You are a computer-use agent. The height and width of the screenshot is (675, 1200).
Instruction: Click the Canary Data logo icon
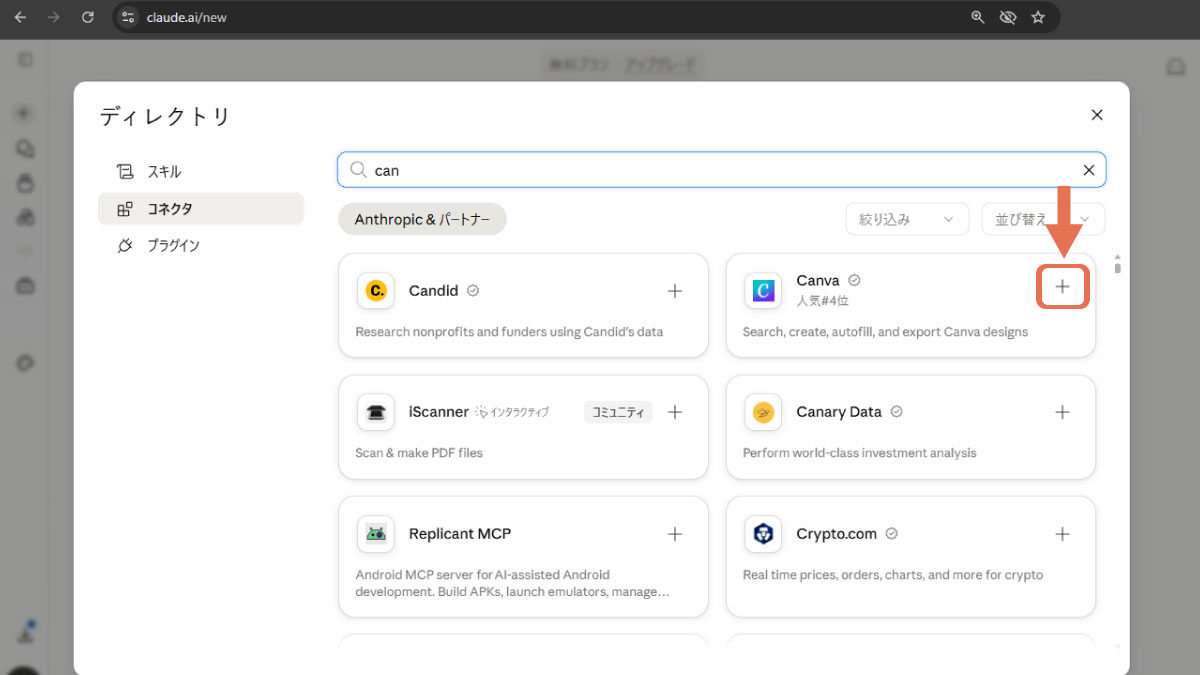tap(763, 412)
